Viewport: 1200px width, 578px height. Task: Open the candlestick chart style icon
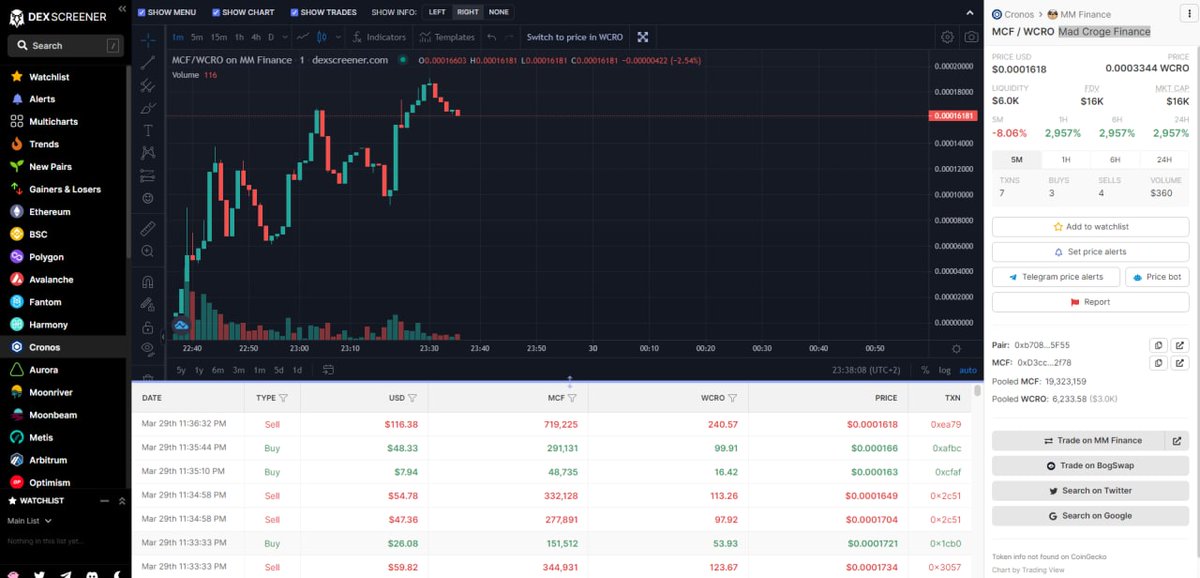click(x=322, y=37)
